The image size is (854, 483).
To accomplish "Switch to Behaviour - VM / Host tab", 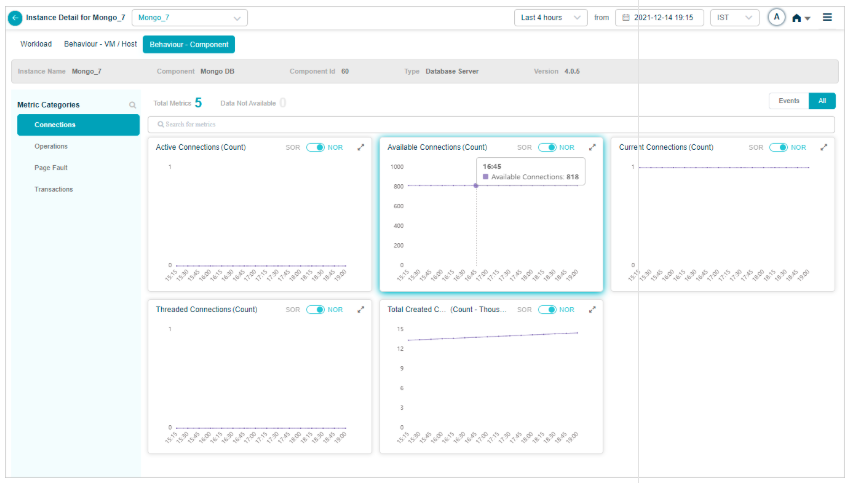I will (101, 44).
